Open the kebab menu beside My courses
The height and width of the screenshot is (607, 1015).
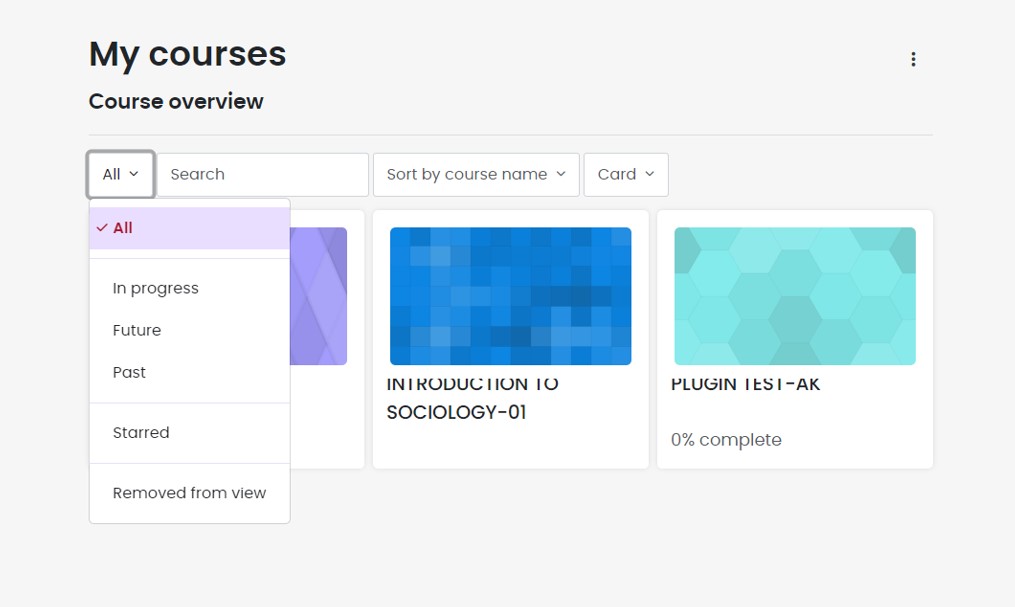(913, 58)
